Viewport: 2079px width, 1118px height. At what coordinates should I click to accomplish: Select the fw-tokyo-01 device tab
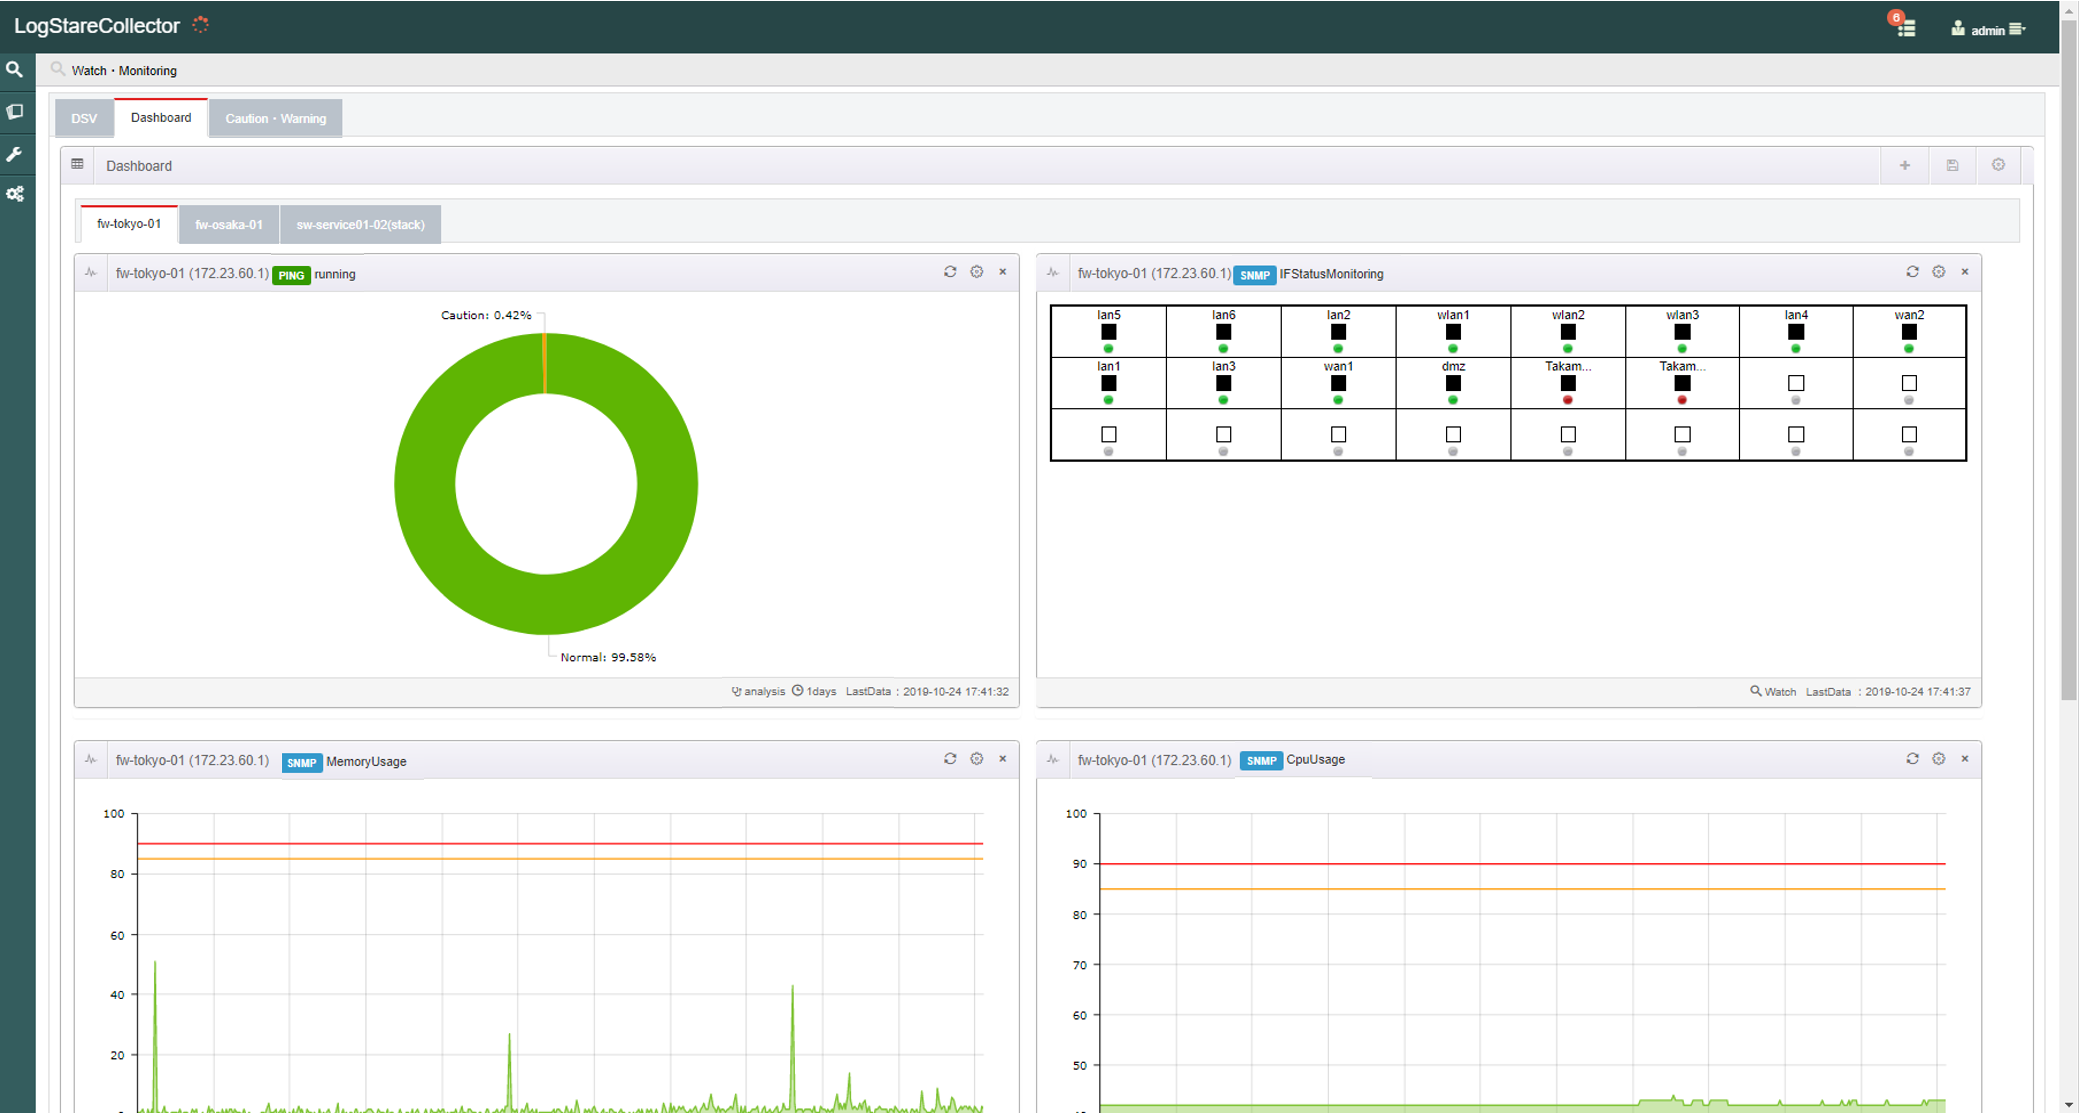[129, 224]
